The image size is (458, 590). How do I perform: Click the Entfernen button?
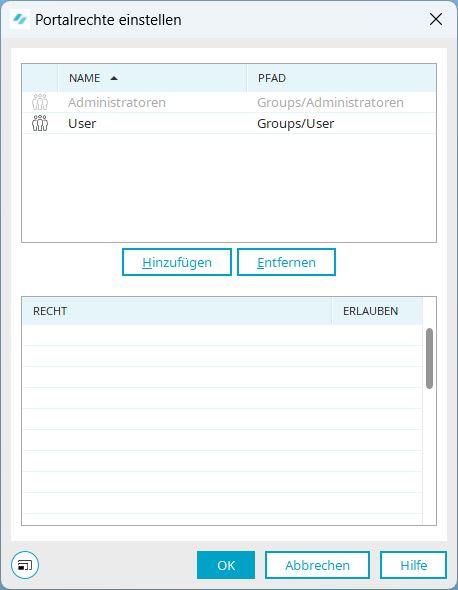point(286,262)
